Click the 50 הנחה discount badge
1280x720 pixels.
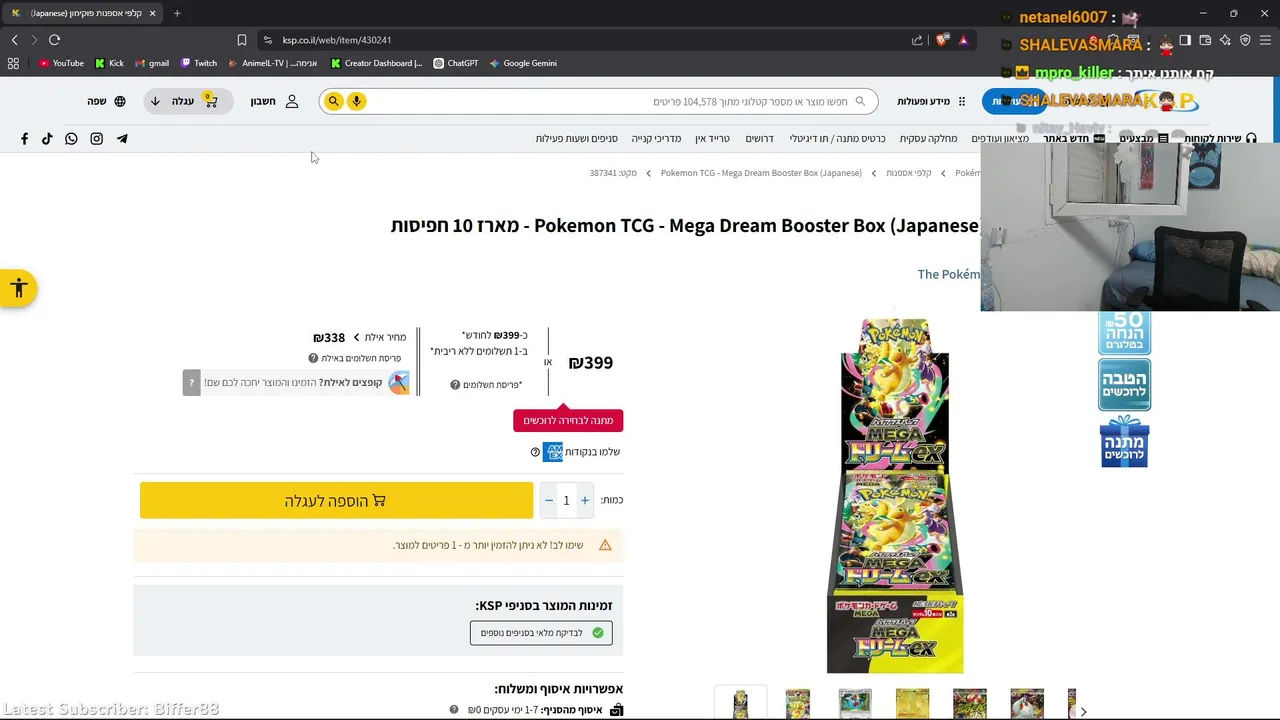1125,333
